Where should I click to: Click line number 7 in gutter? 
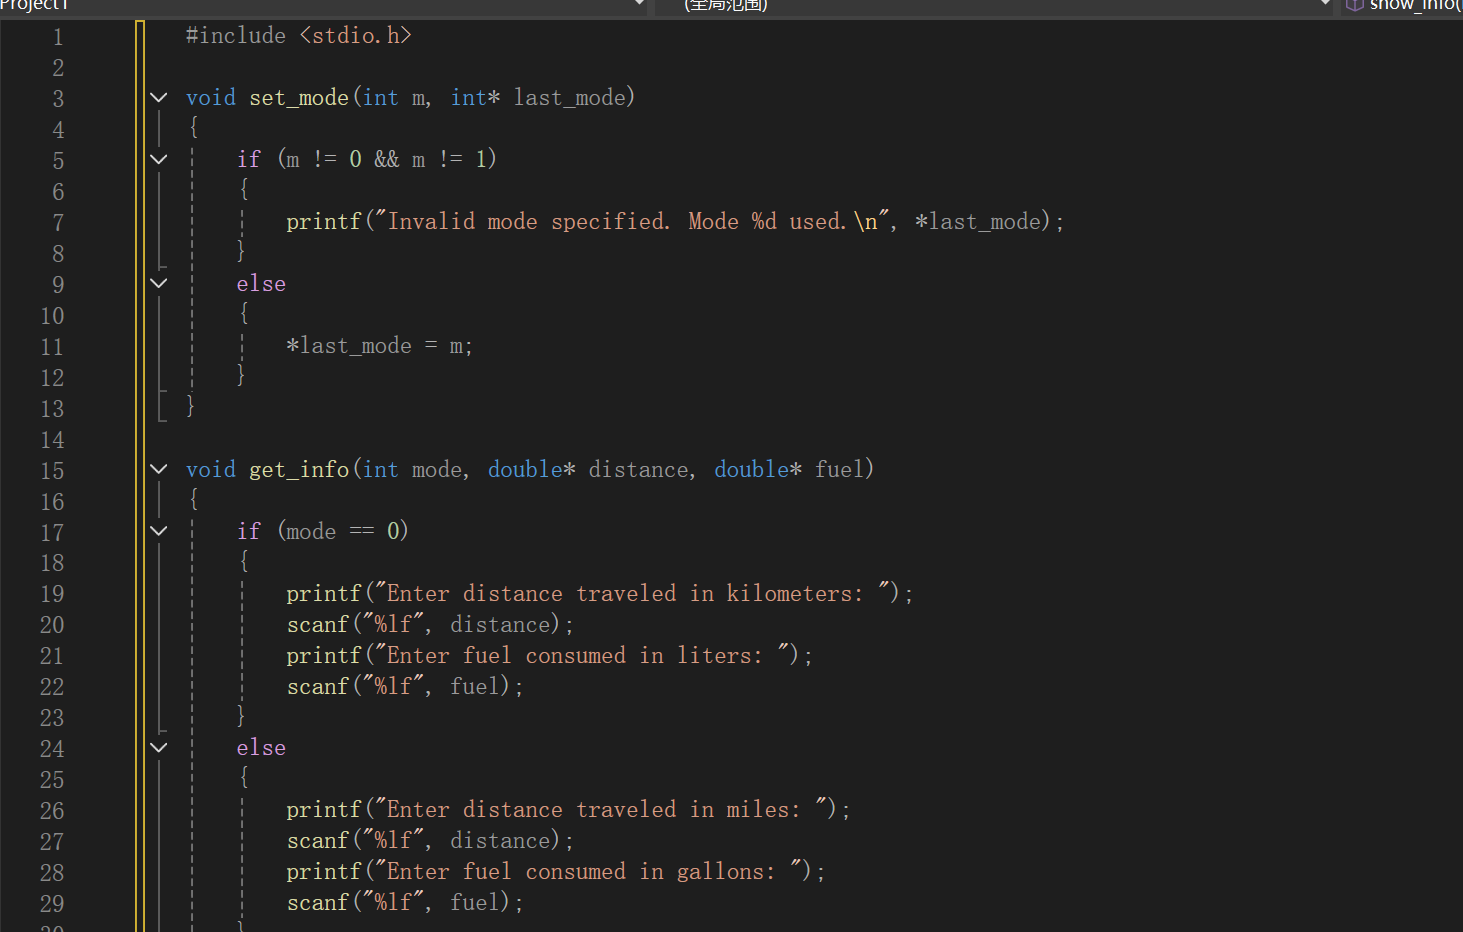[x=58, y=223]
